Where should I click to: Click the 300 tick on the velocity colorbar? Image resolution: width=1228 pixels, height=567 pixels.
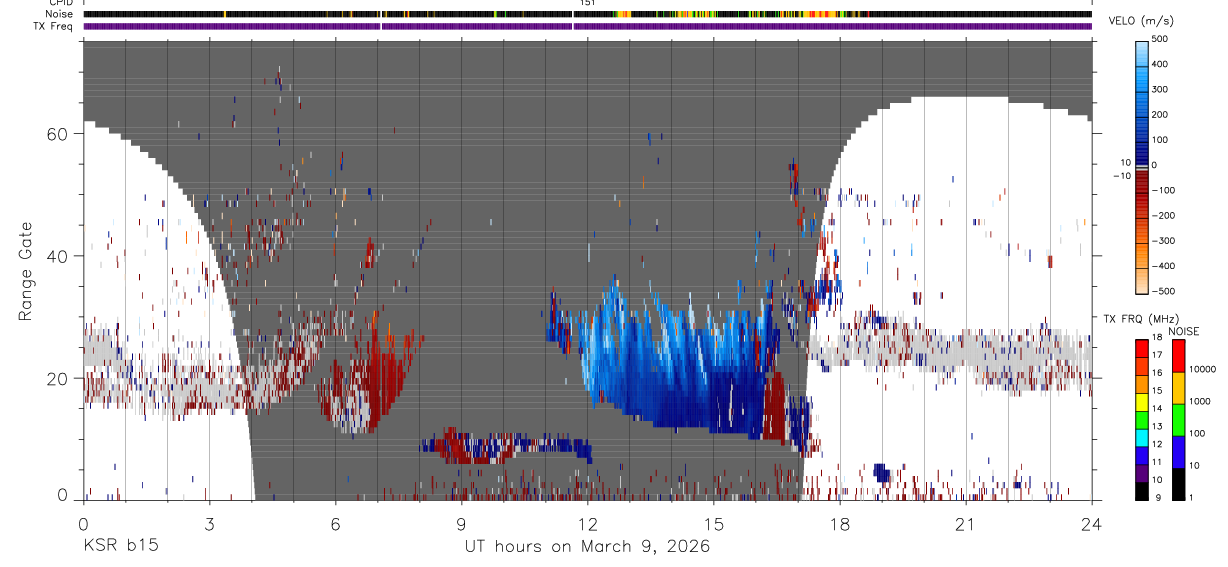point(1161,89)
